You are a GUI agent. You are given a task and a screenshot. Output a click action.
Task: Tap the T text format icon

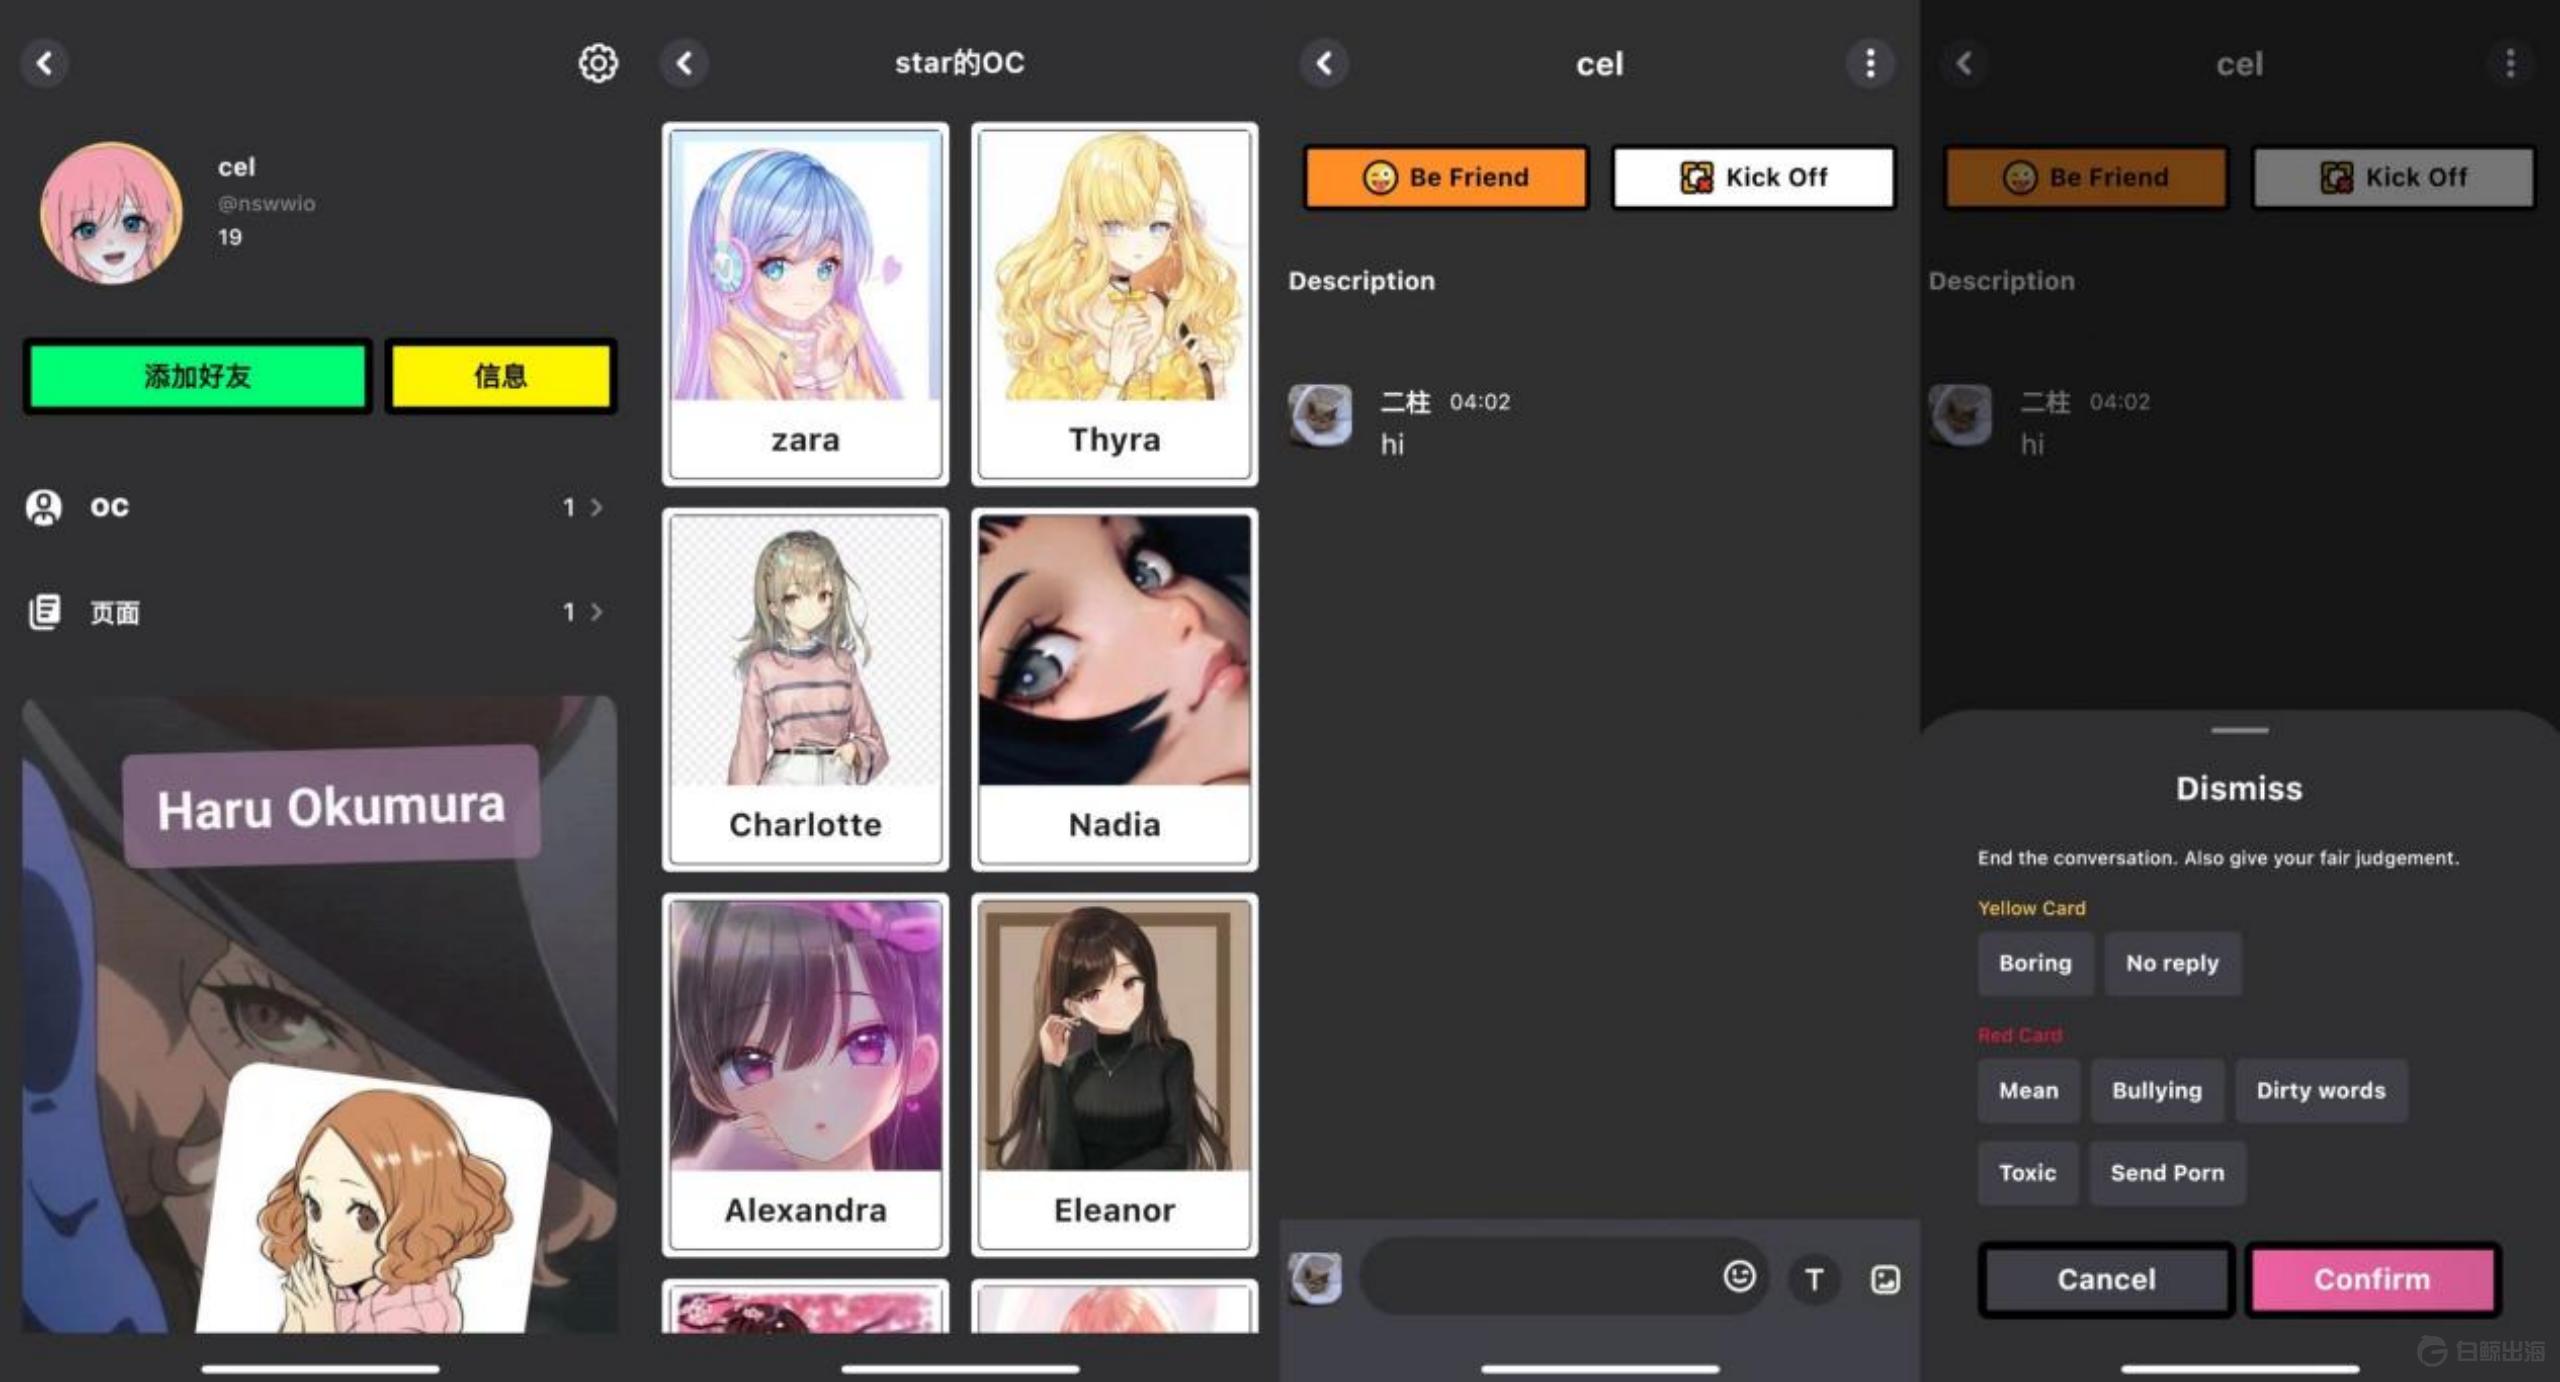click(x=1814, y=1279)
